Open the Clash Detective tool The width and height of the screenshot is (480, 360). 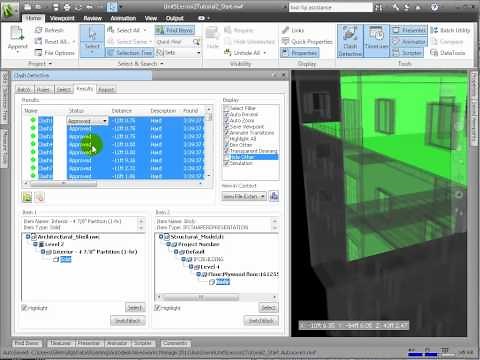point(350,41)
